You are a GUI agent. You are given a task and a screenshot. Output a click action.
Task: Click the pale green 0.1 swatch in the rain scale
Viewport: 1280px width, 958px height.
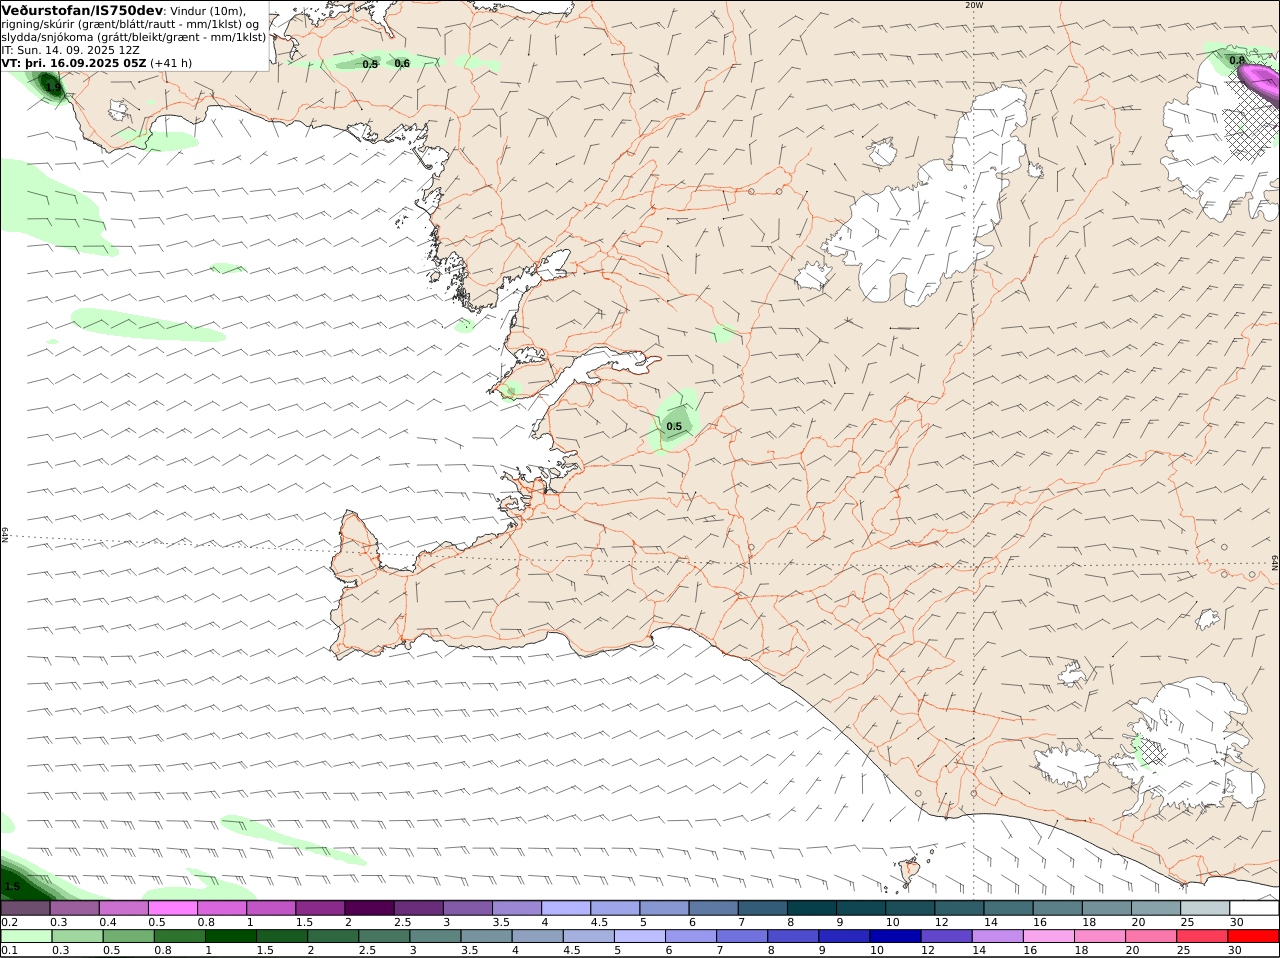pos(26,936)
